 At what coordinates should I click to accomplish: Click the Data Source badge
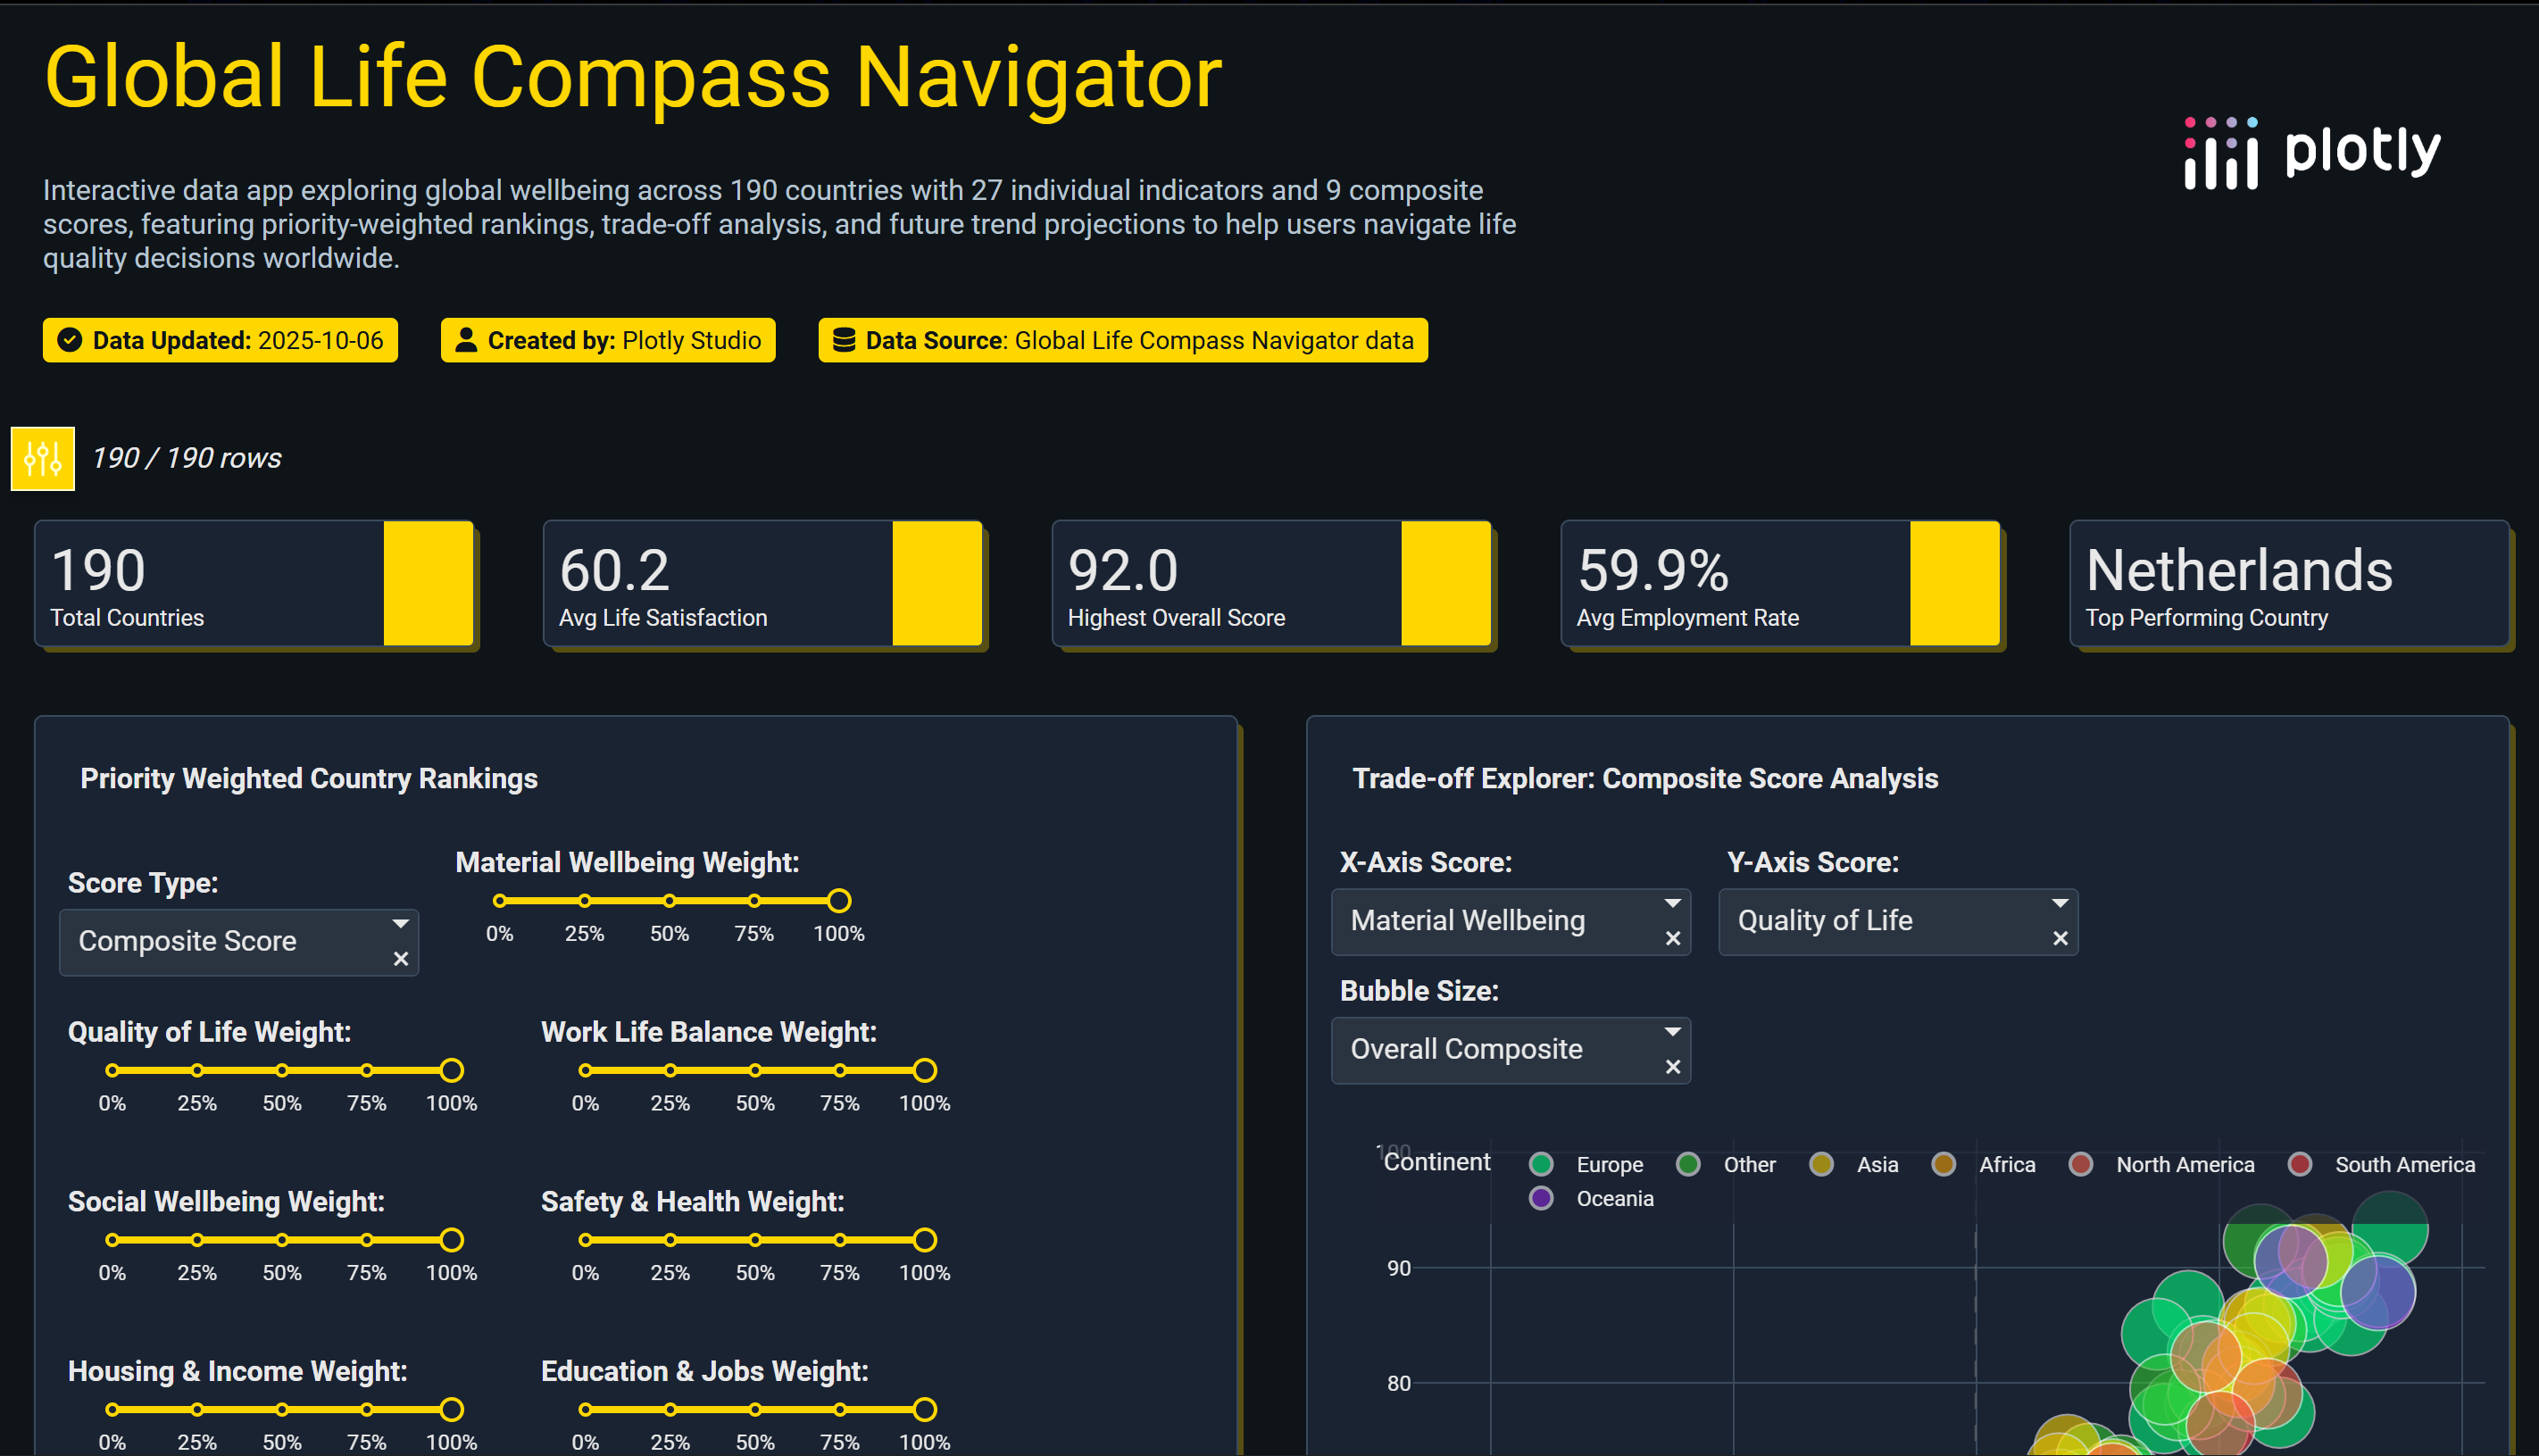1122,340
